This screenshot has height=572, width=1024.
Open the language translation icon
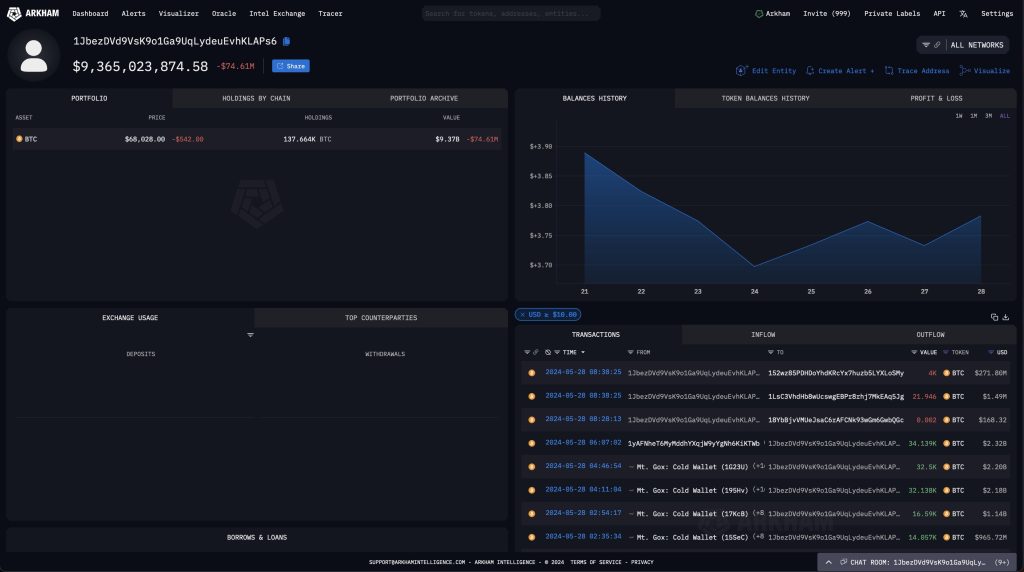coord(963,14)
